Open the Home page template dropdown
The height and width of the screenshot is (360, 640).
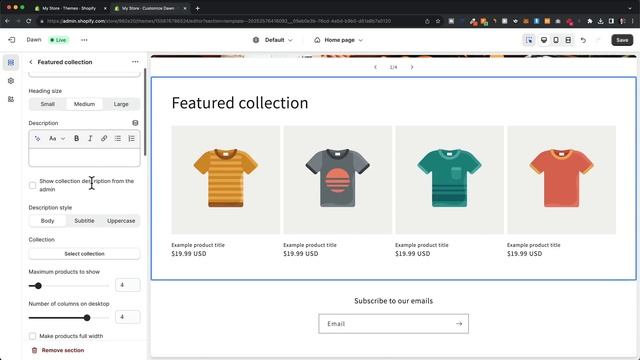click(339, 40)
